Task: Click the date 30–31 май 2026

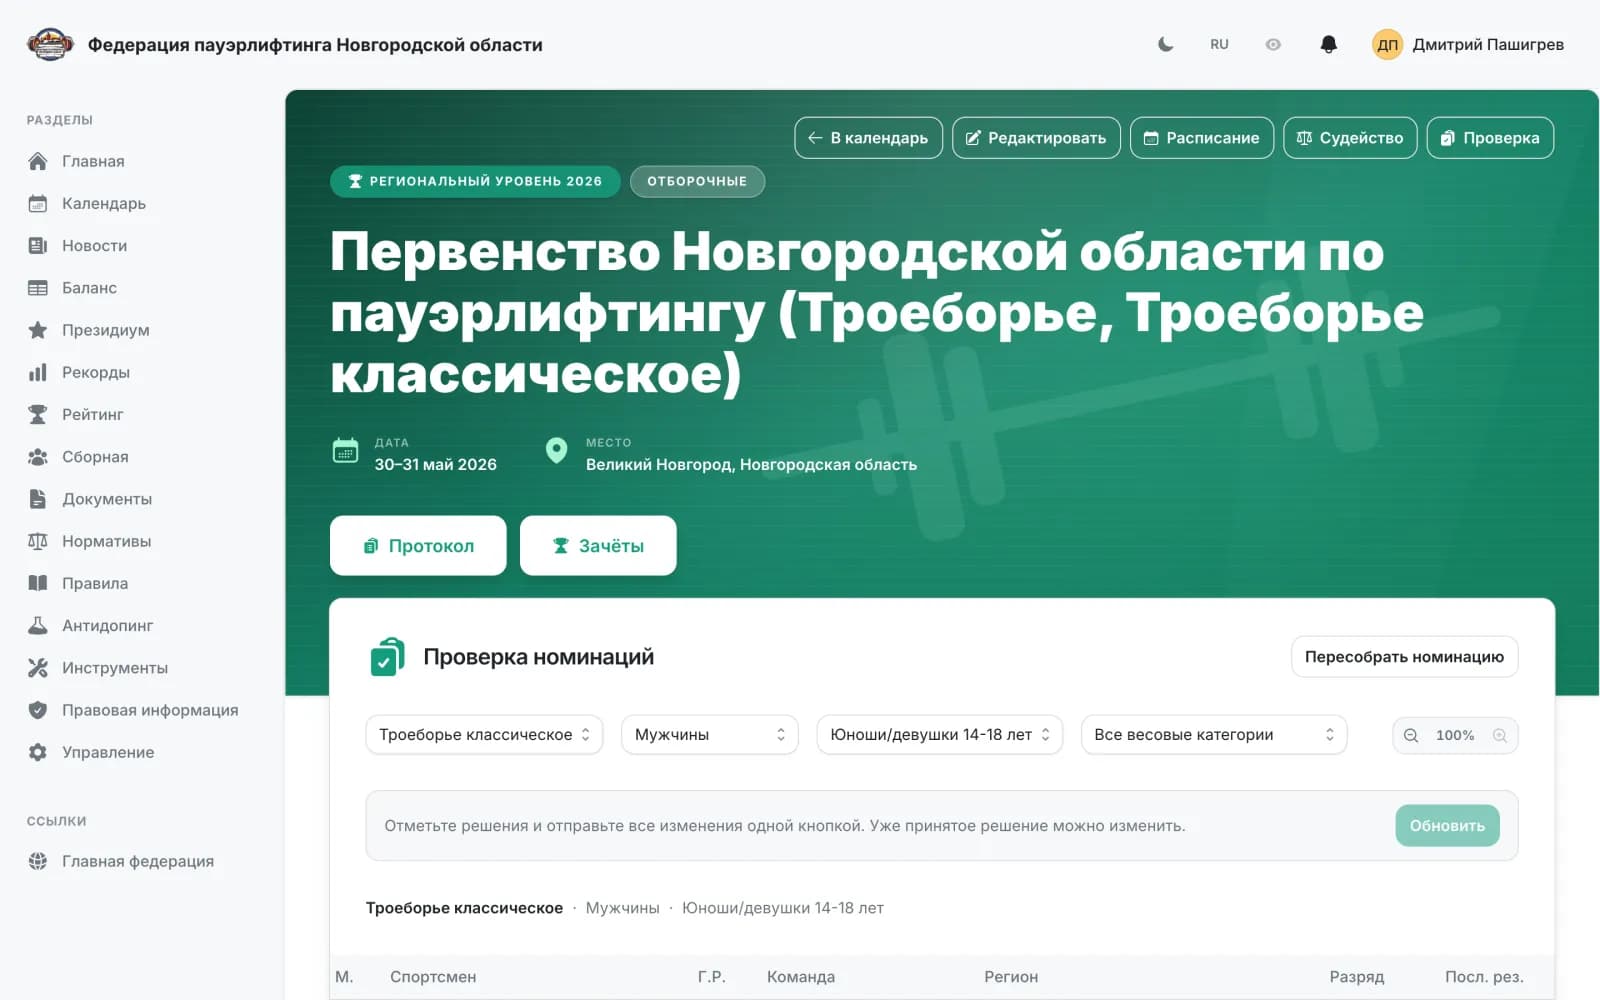Action: [435, 464]
